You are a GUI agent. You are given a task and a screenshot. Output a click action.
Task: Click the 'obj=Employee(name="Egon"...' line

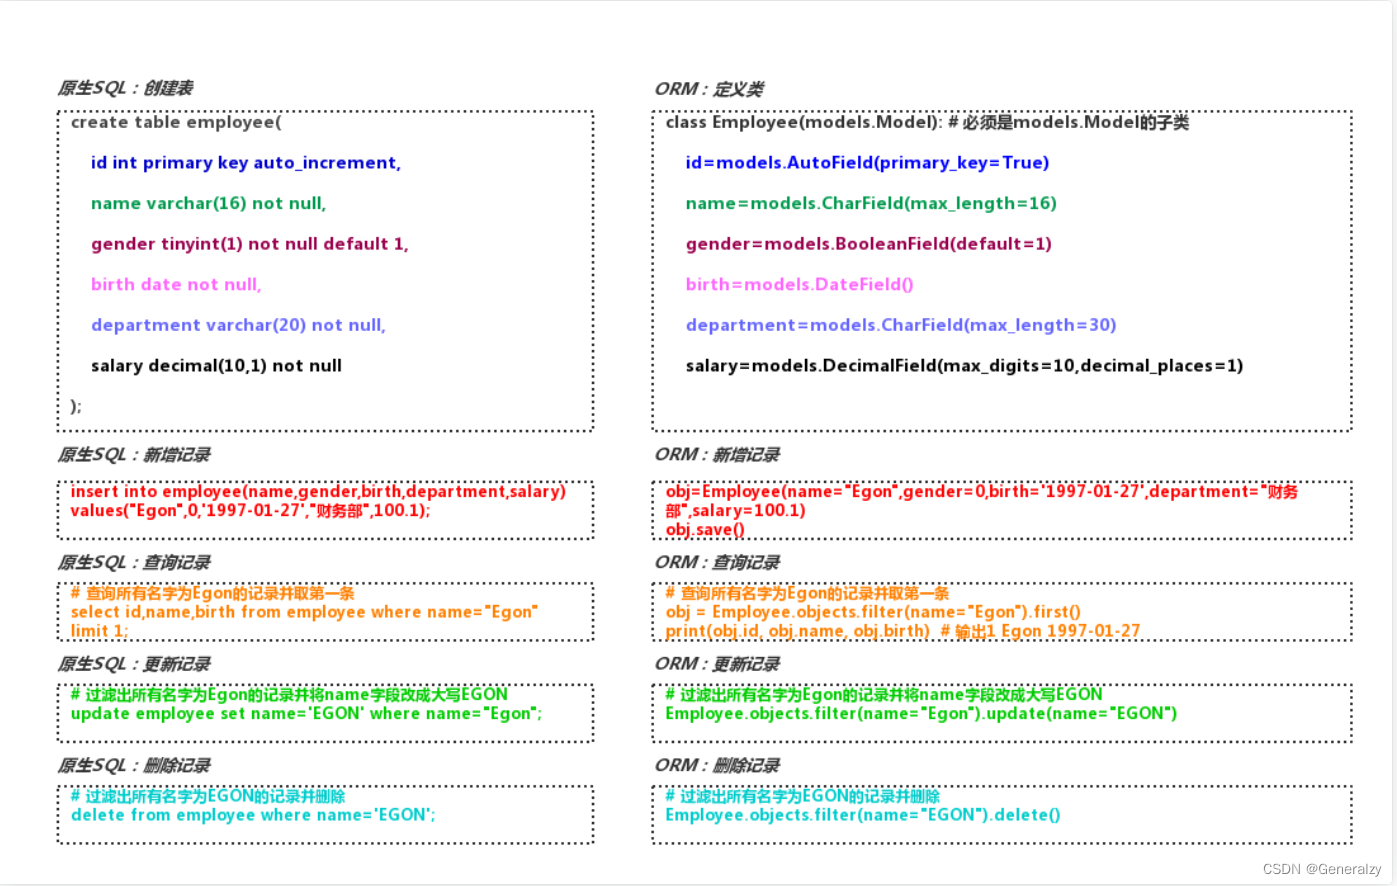click(981, 491)
